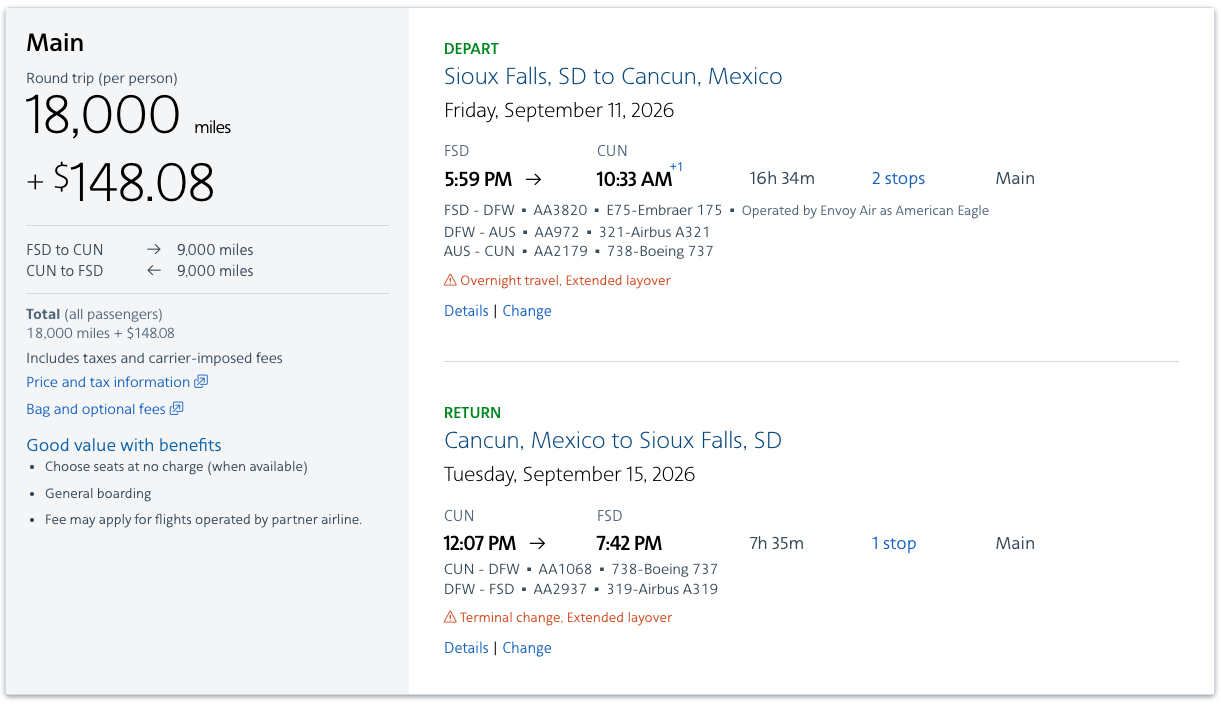
Task: Click the Sioux Falls, SD to Cancun, Mexico heading
Action: tap(613, 76)
